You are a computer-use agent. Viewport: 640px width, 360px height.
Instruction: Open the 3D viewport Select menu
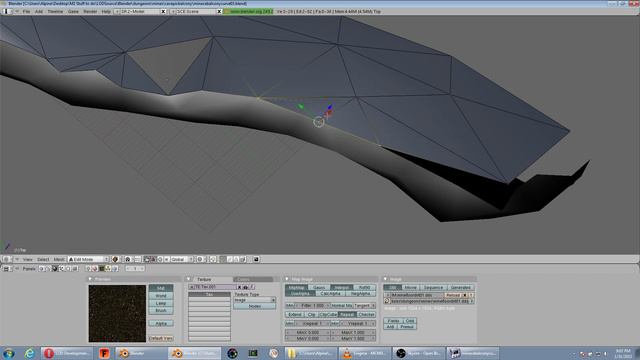tap(43, 259)
